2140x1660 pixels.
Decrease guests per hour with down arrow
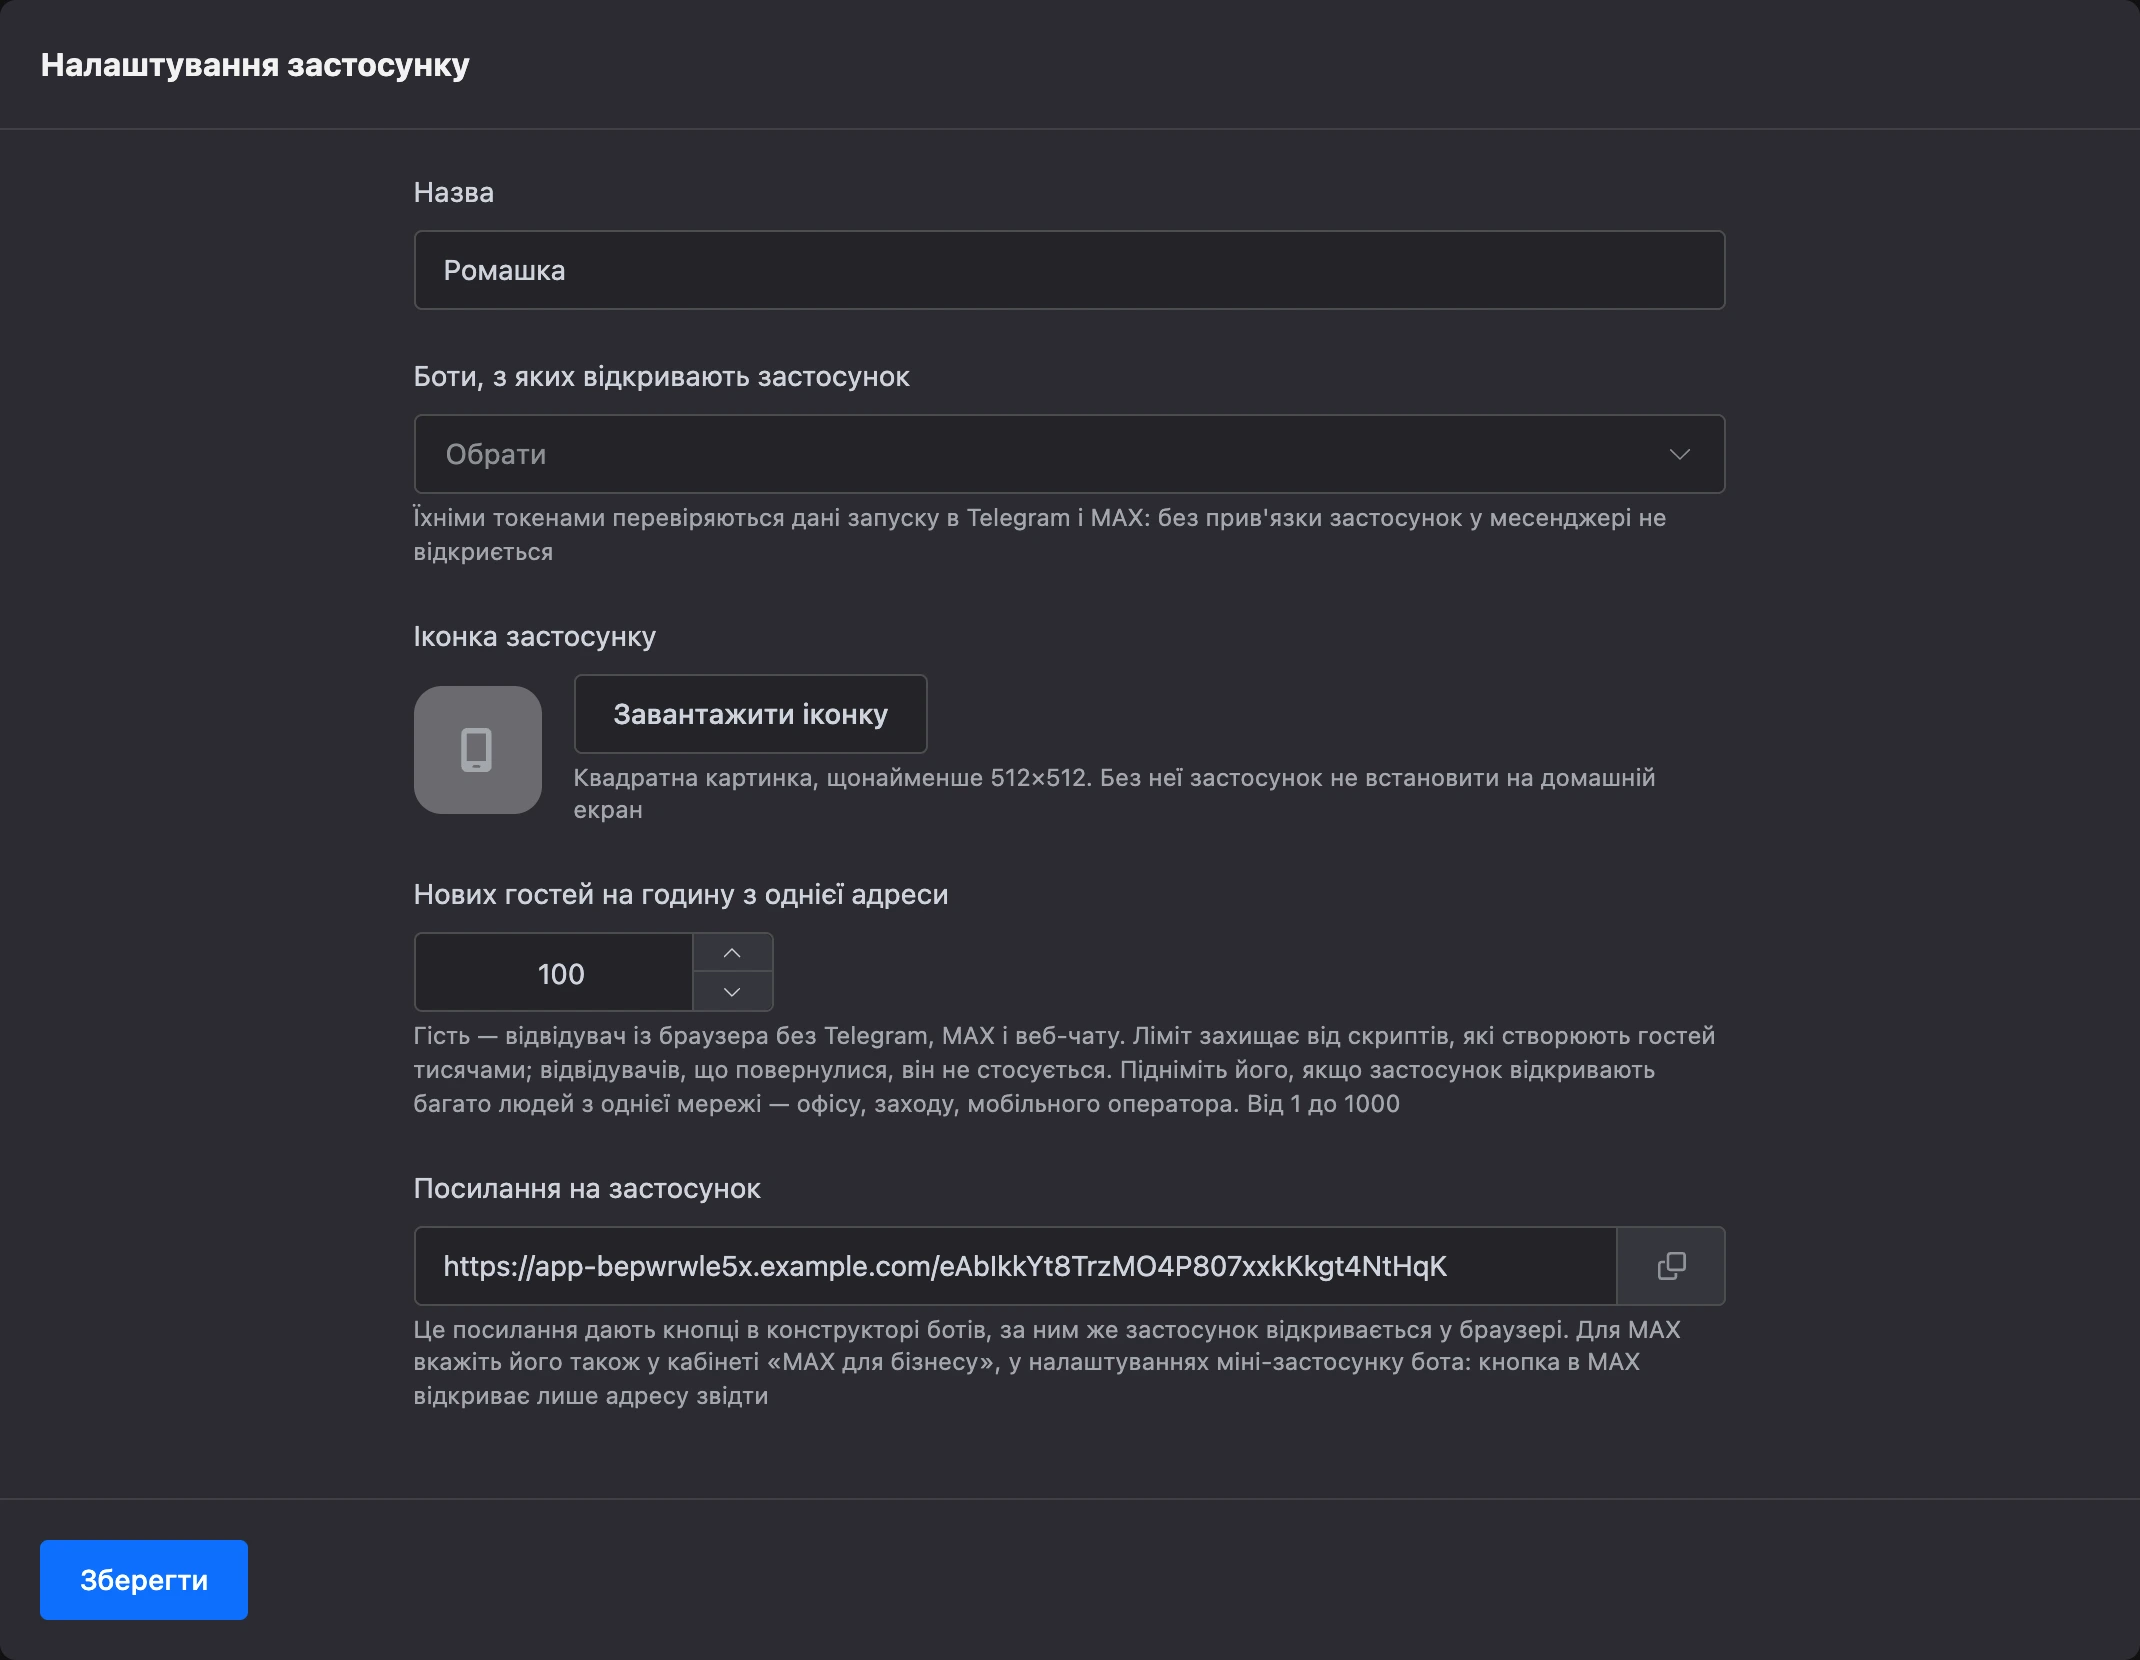pyautogui.click(x=732, y=992)
